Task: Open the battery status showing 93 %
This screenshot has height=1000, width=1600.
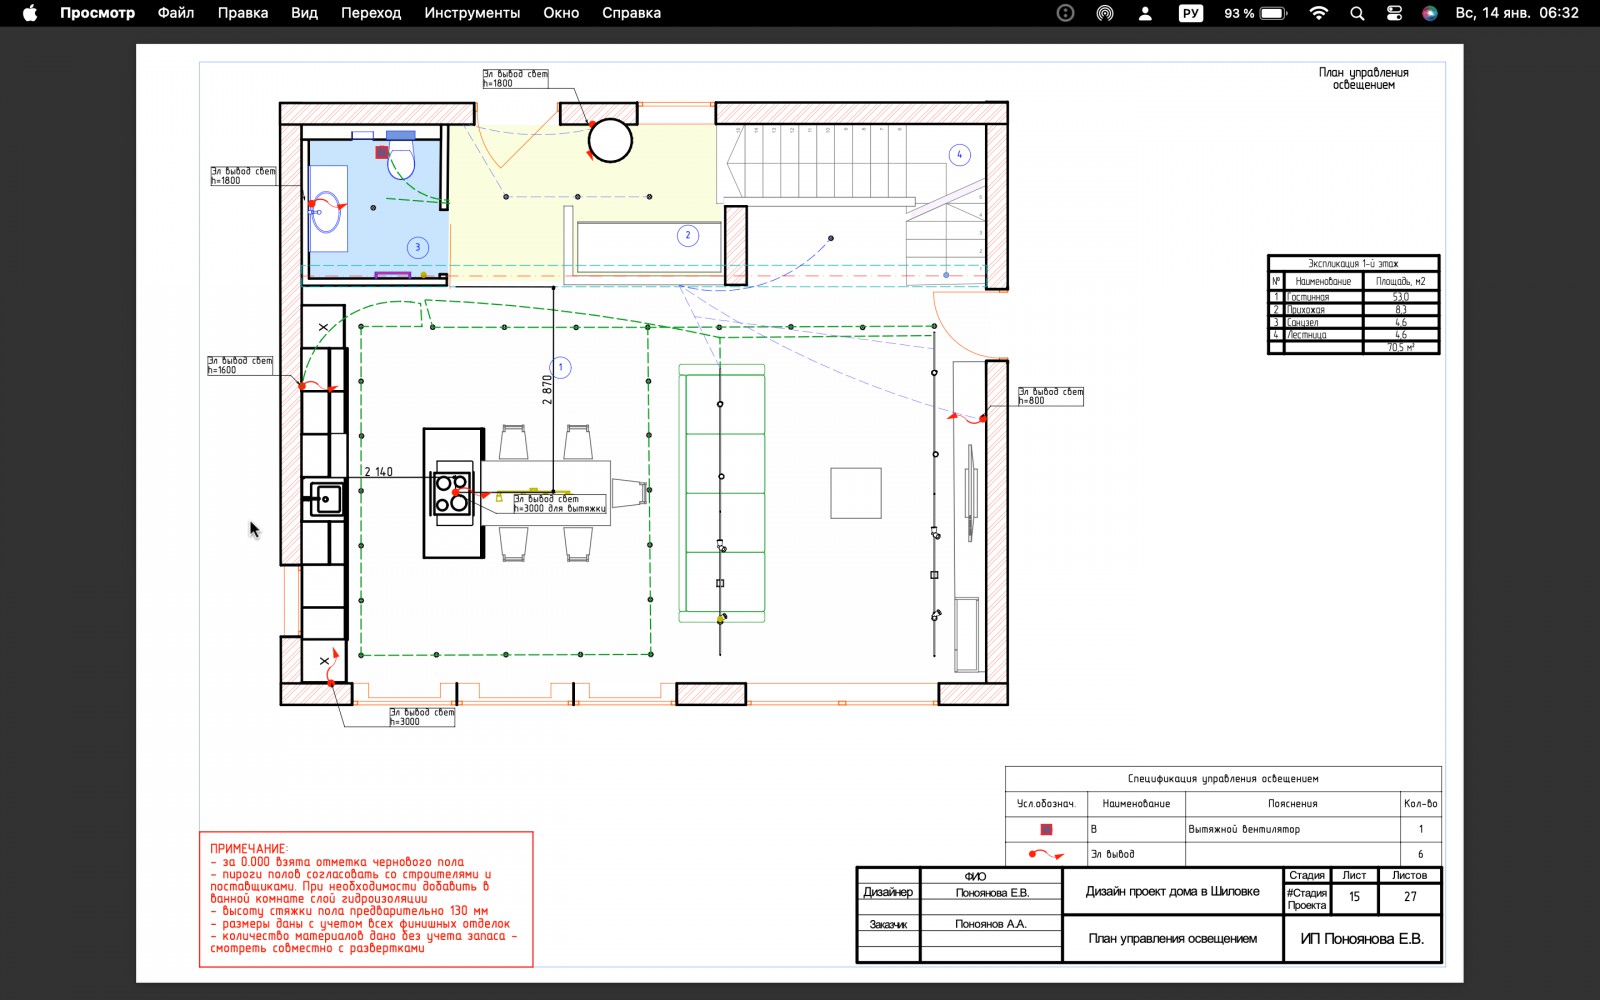Action: [1255, 13]
